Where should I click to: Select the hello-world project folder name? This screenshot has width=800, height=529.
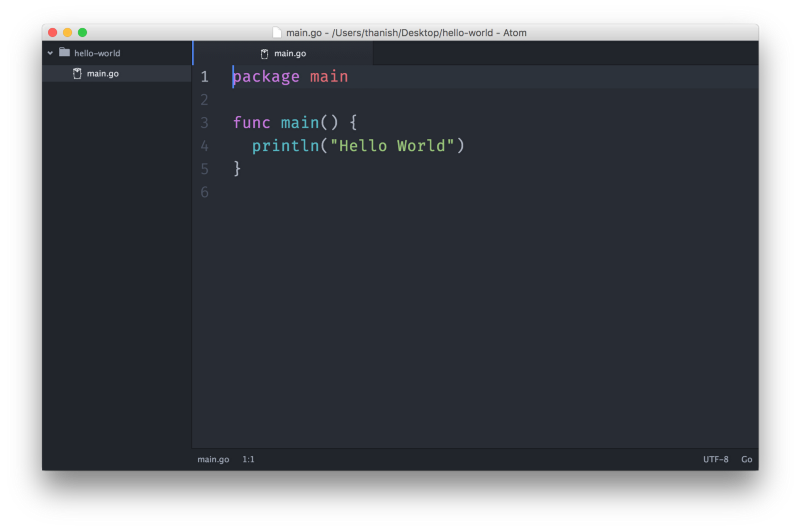pyautogui.click(x=97, y=53)
